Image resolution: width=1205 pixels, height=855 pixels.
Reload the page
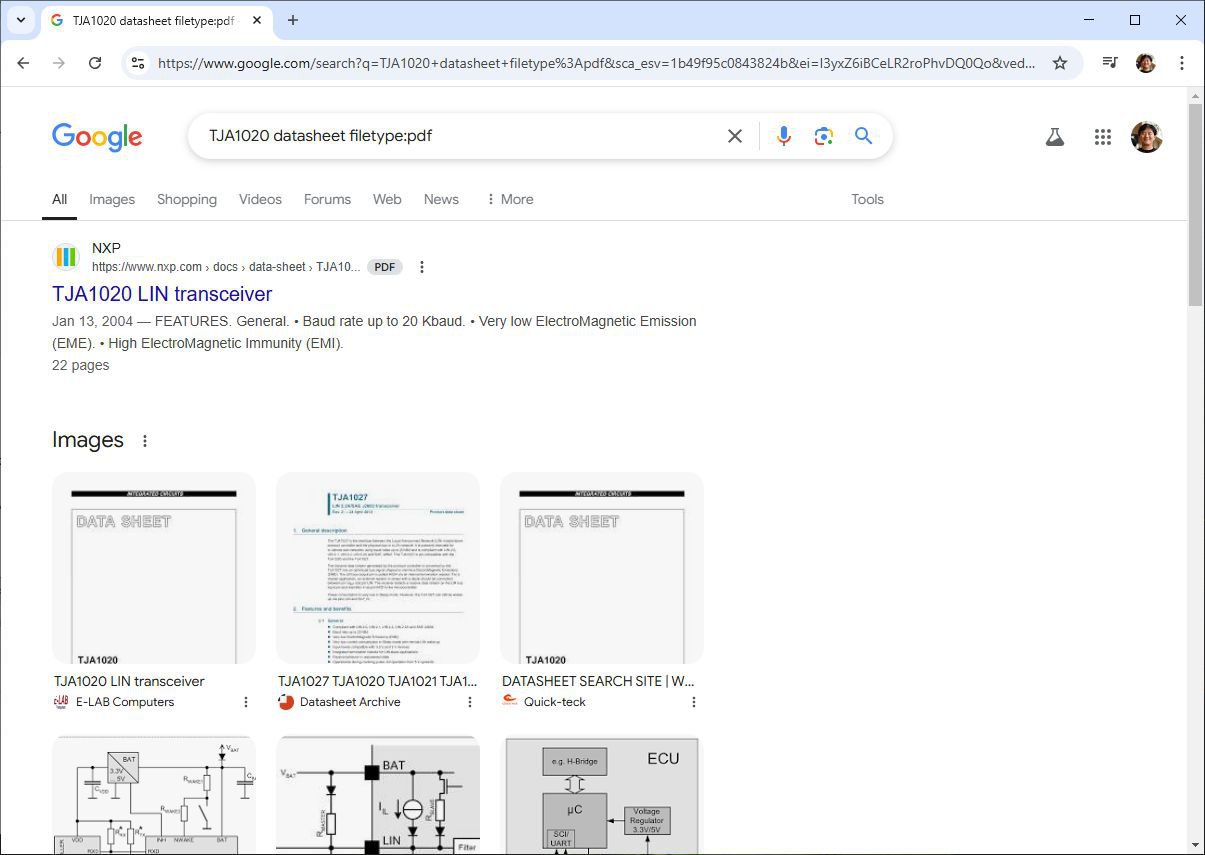(x=95, y=63)
